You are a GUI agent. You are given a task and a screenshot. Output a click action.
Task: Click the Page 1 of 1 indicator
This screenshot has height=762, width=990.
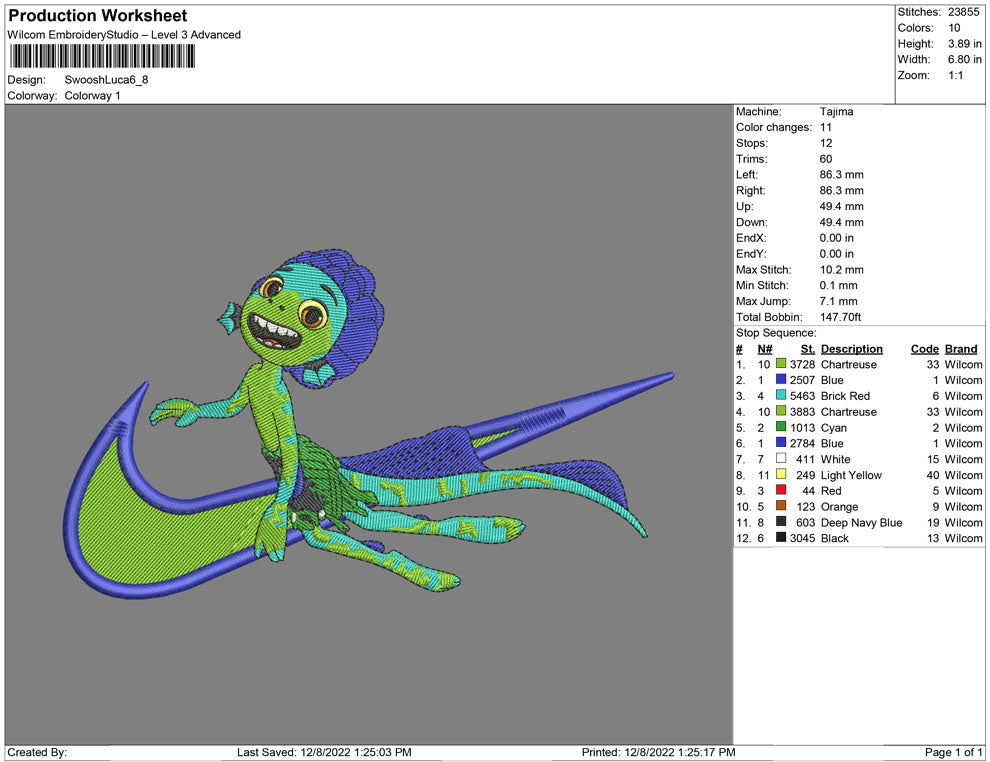954,752
